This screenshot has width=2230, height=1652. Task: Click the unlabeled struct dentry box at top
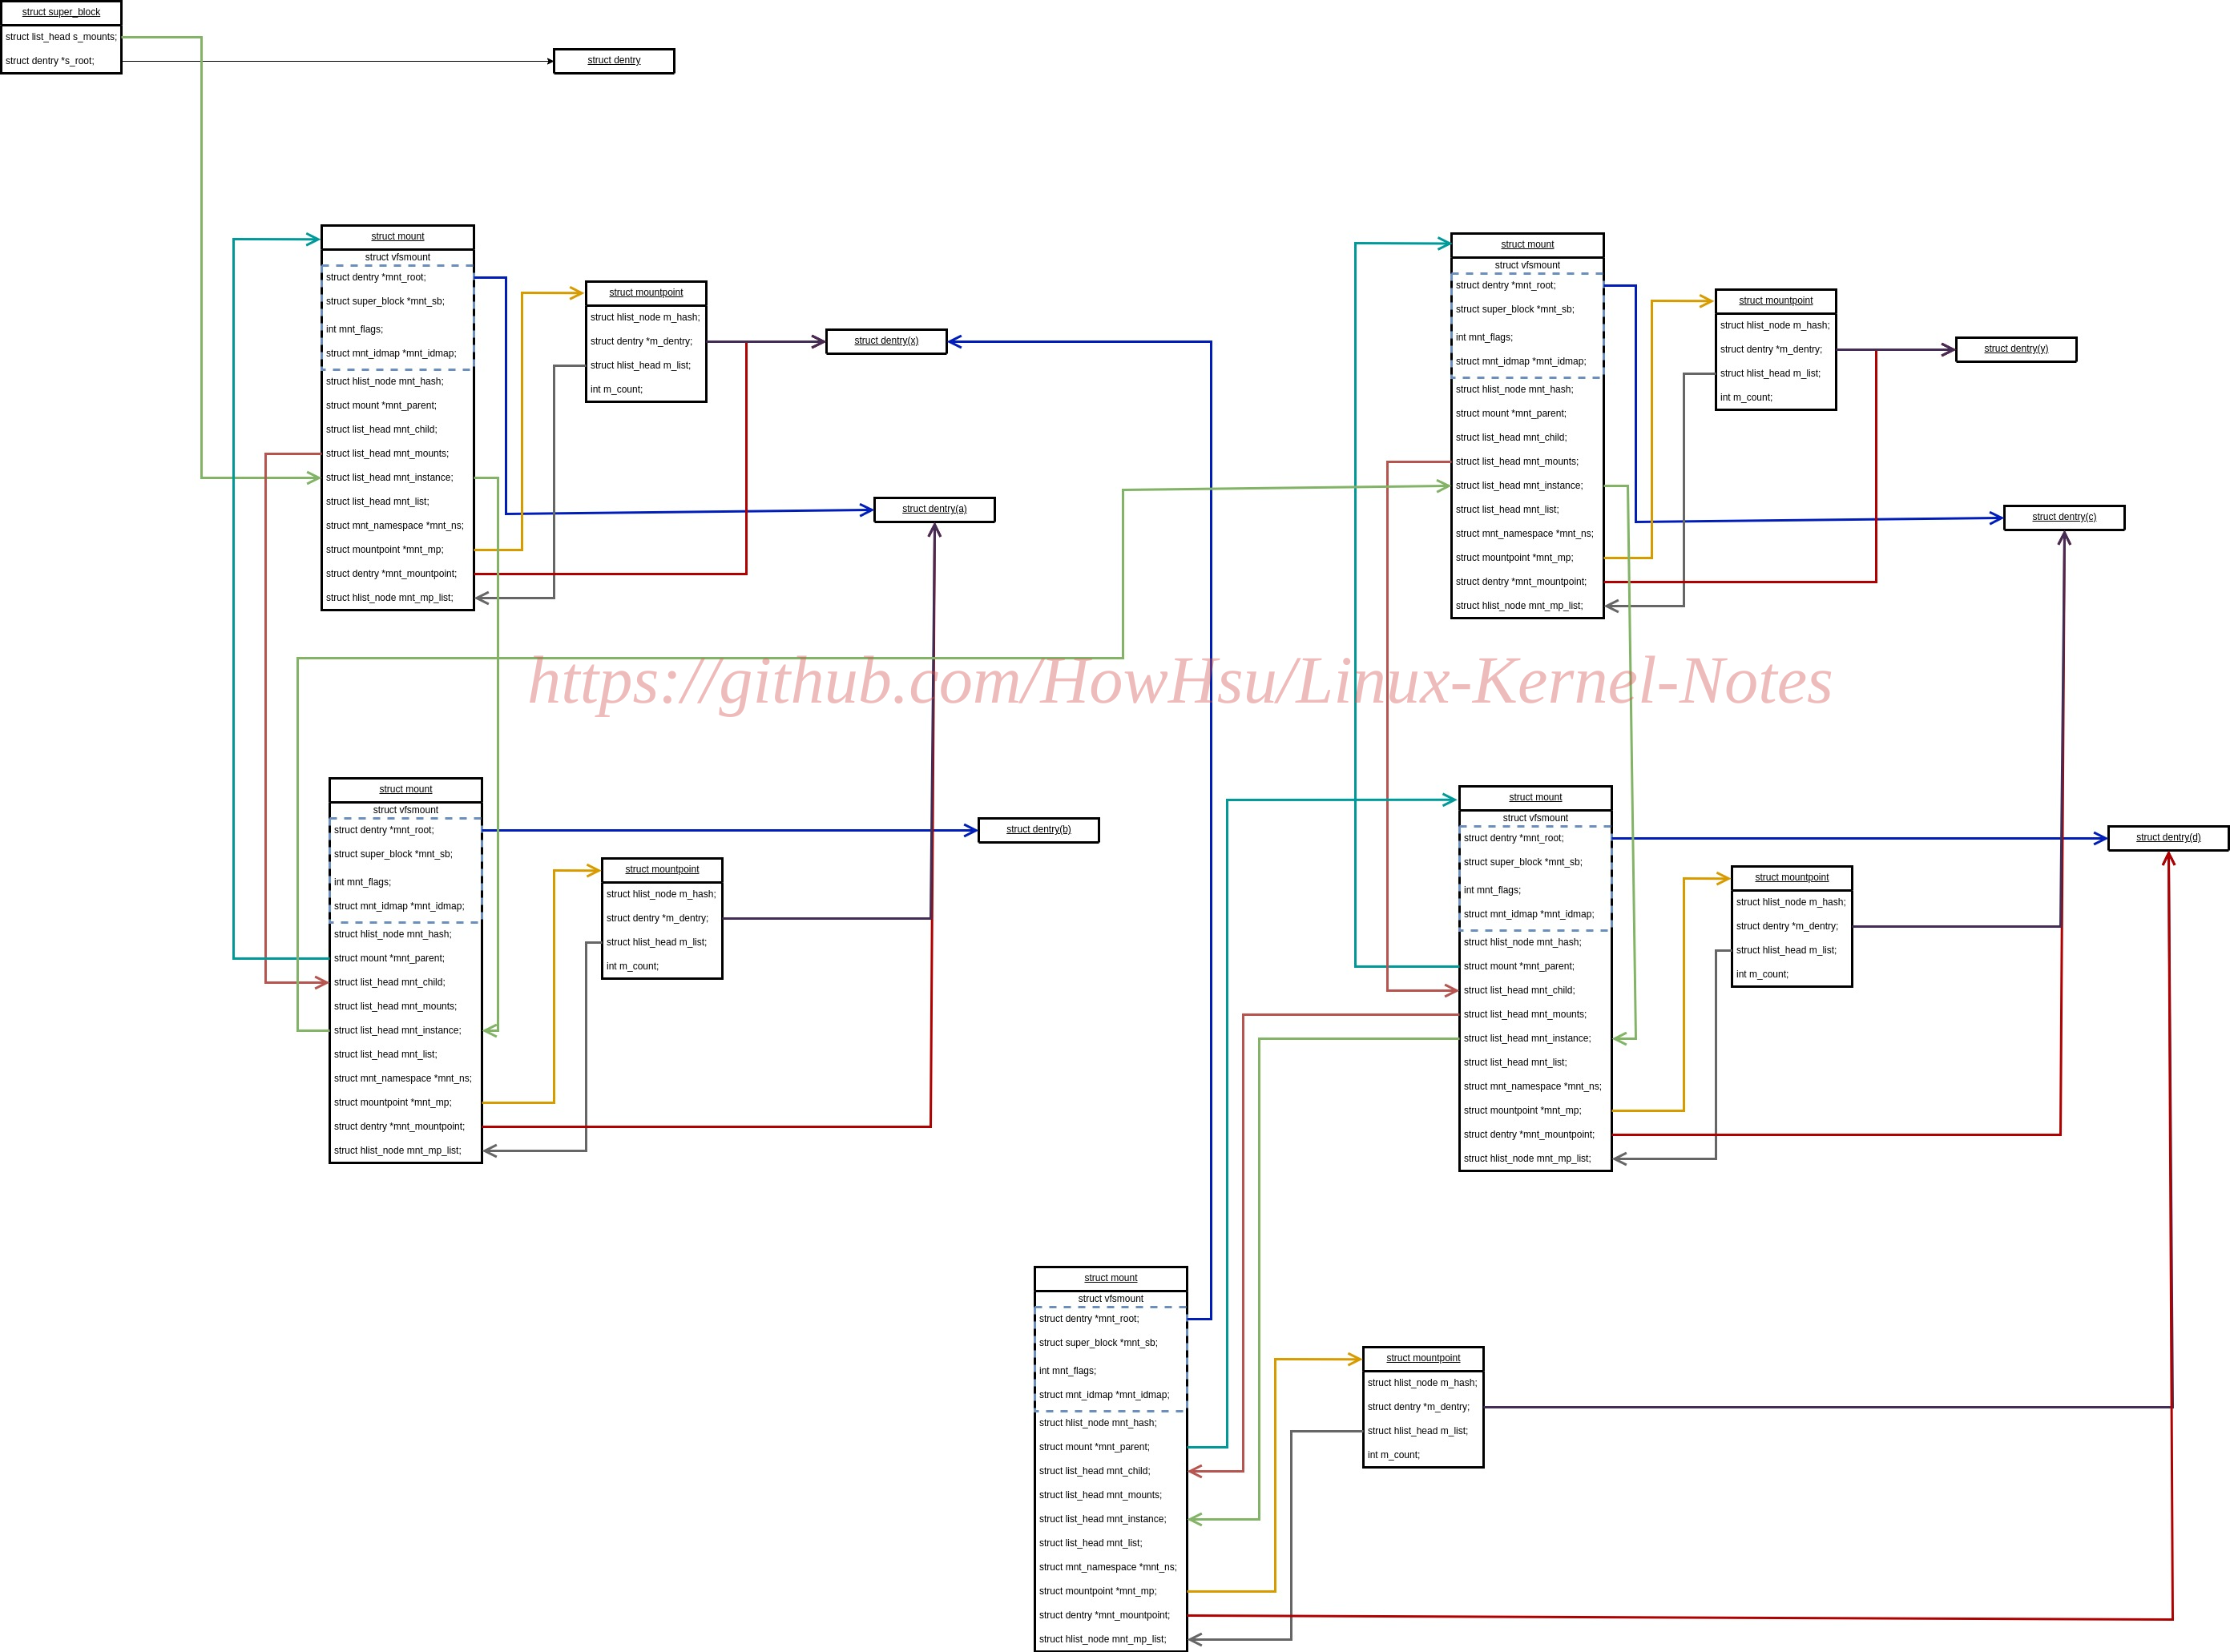coord(614,61)
